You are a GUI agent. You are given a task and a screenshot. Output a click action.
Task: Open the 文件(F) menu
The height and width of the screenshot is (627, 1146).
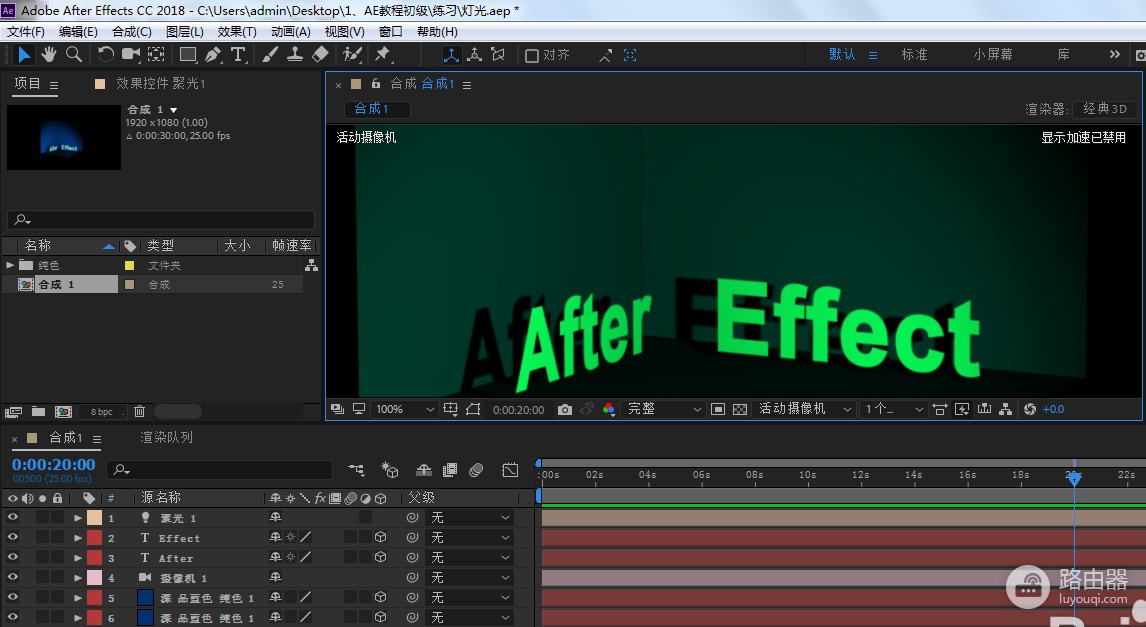tap(26, 31)
